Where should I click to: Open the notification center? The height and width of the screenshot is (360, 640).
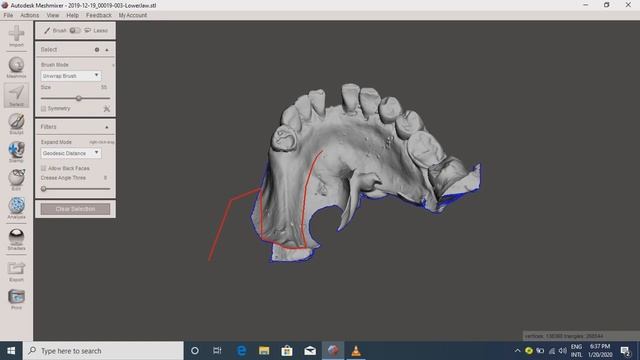[x=625, y=351]
